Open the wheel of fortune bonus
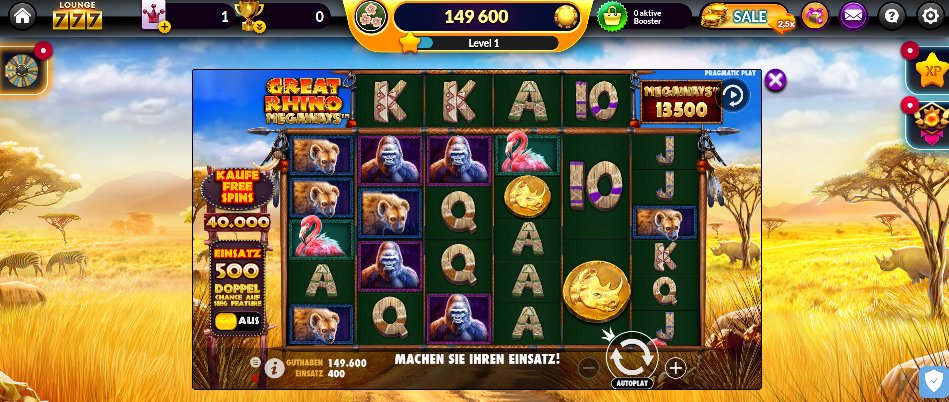This screenshot has width=949, height=402. pyautogui.click(x=22, y=70)
